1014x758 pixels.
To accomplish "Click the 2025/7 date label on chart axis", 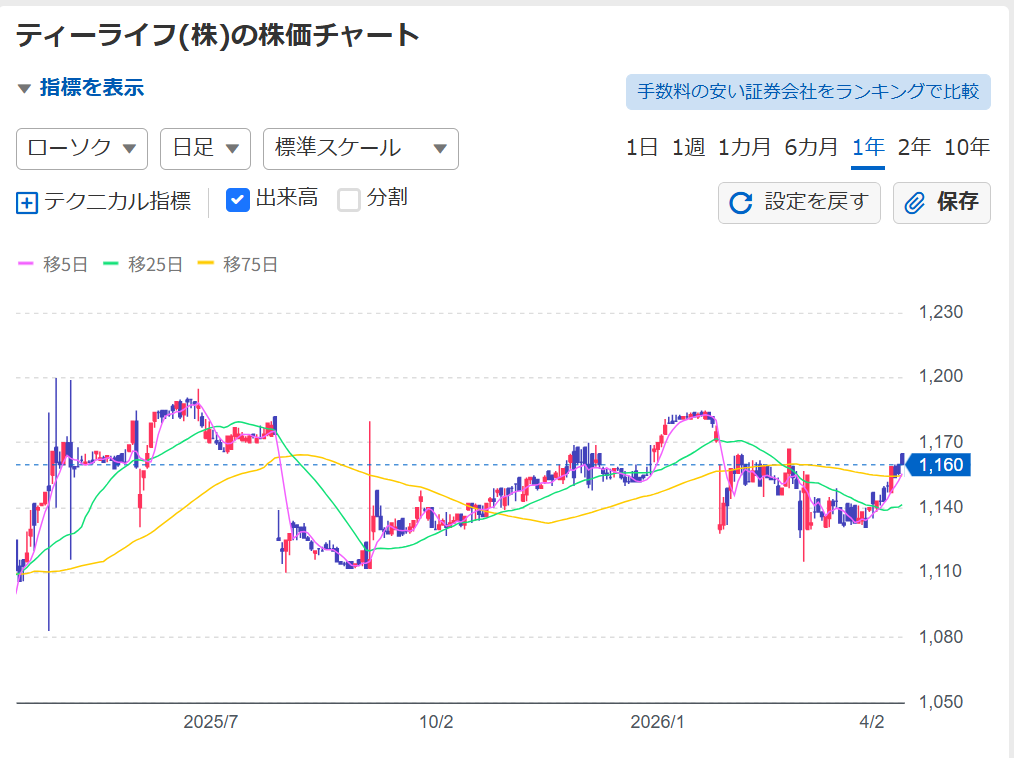I will point(210,722).
